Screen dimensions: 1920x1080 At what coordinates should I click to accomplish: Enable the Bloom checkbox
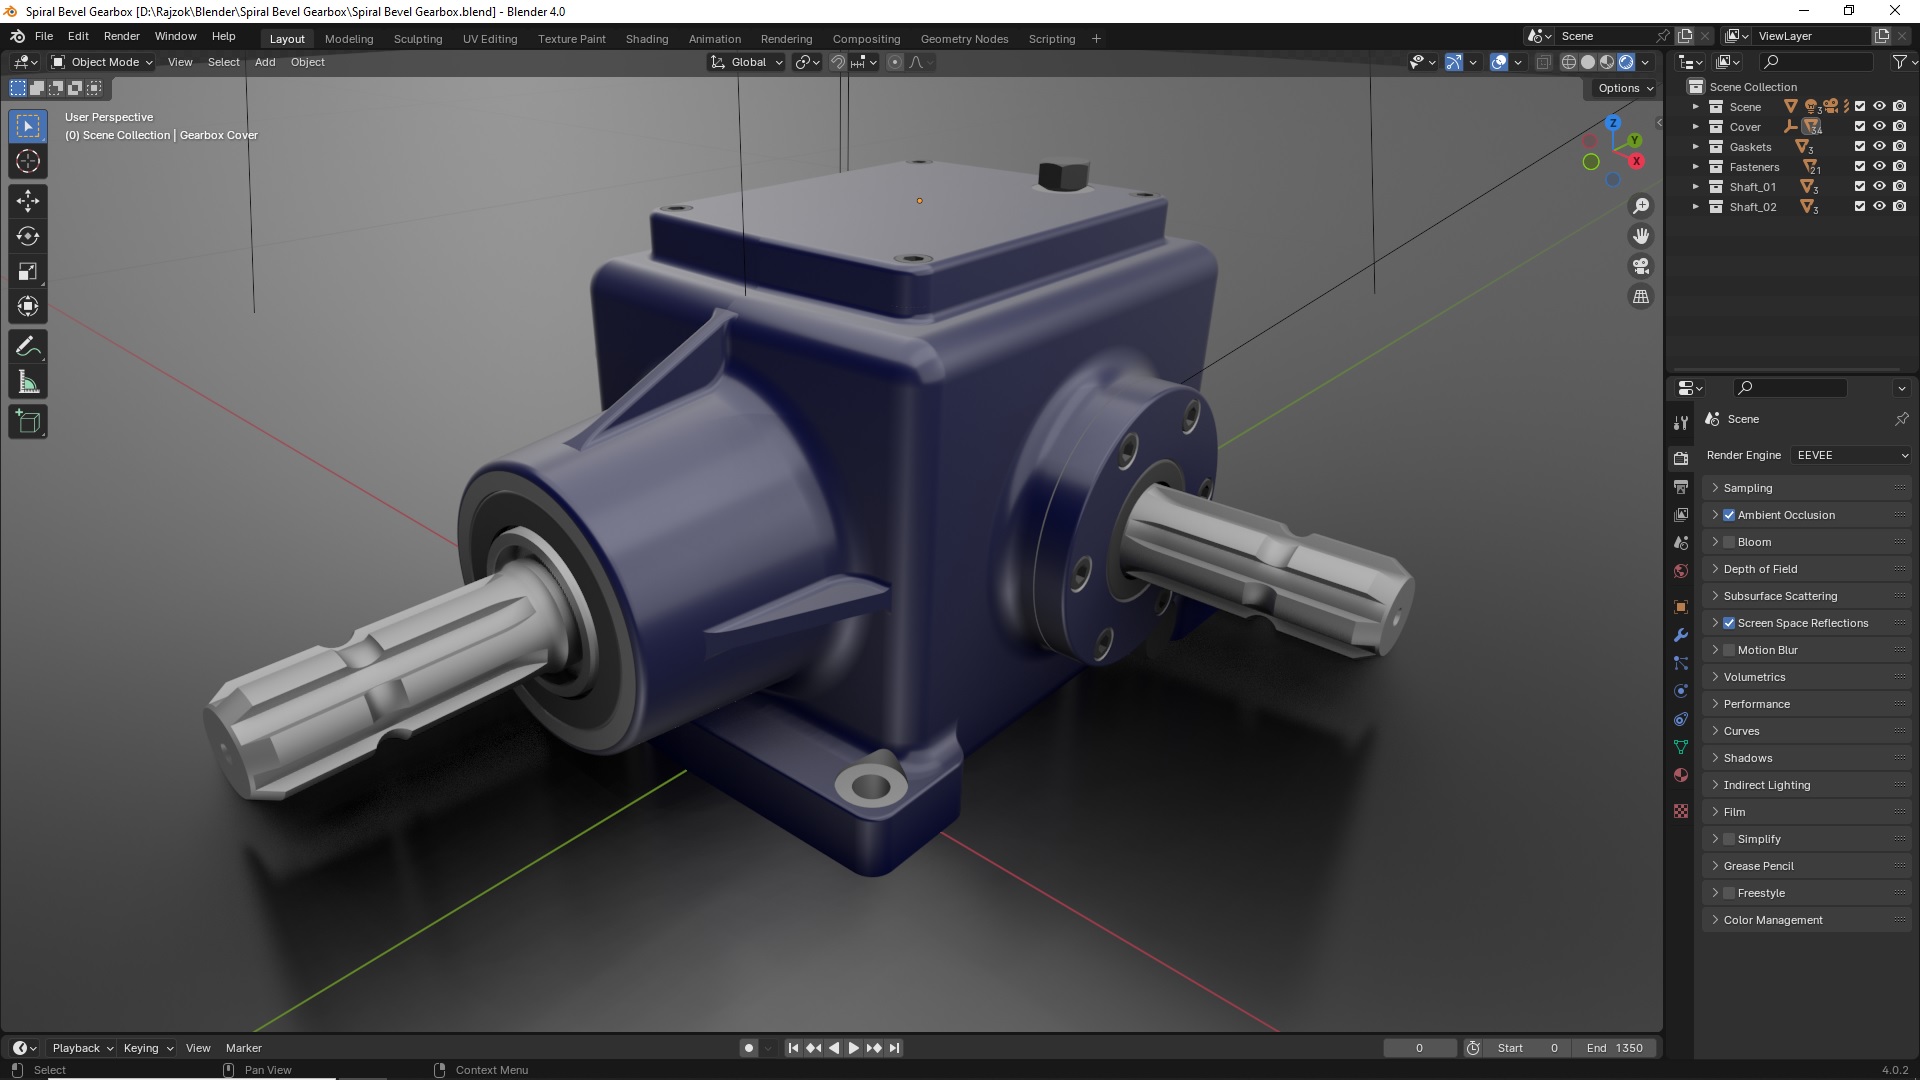pos(1729,542)
